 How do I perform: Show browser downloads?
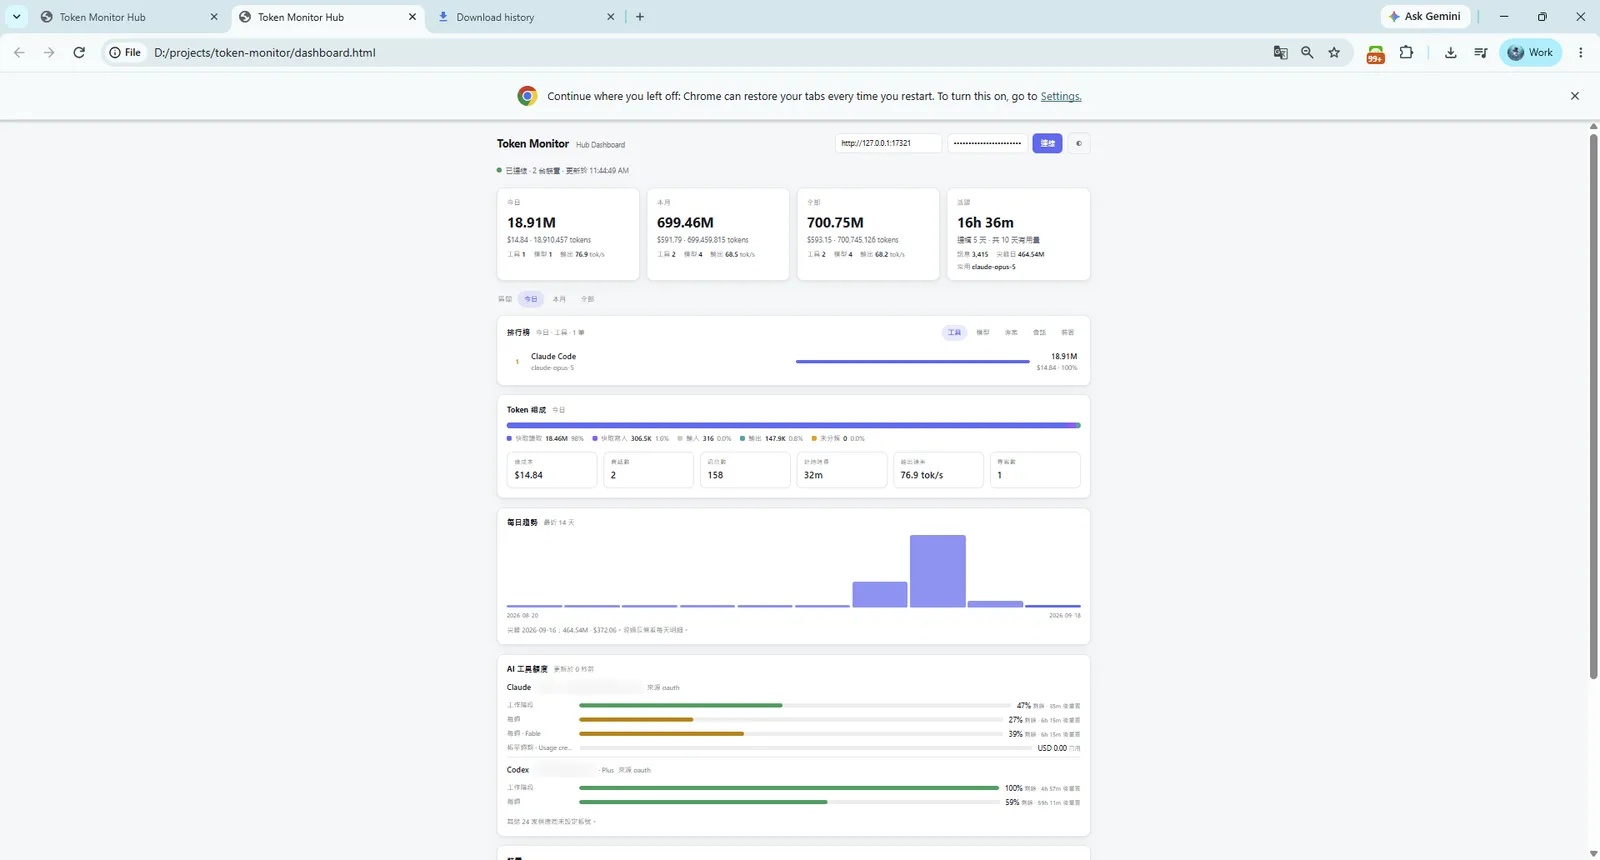(1450, 53)
